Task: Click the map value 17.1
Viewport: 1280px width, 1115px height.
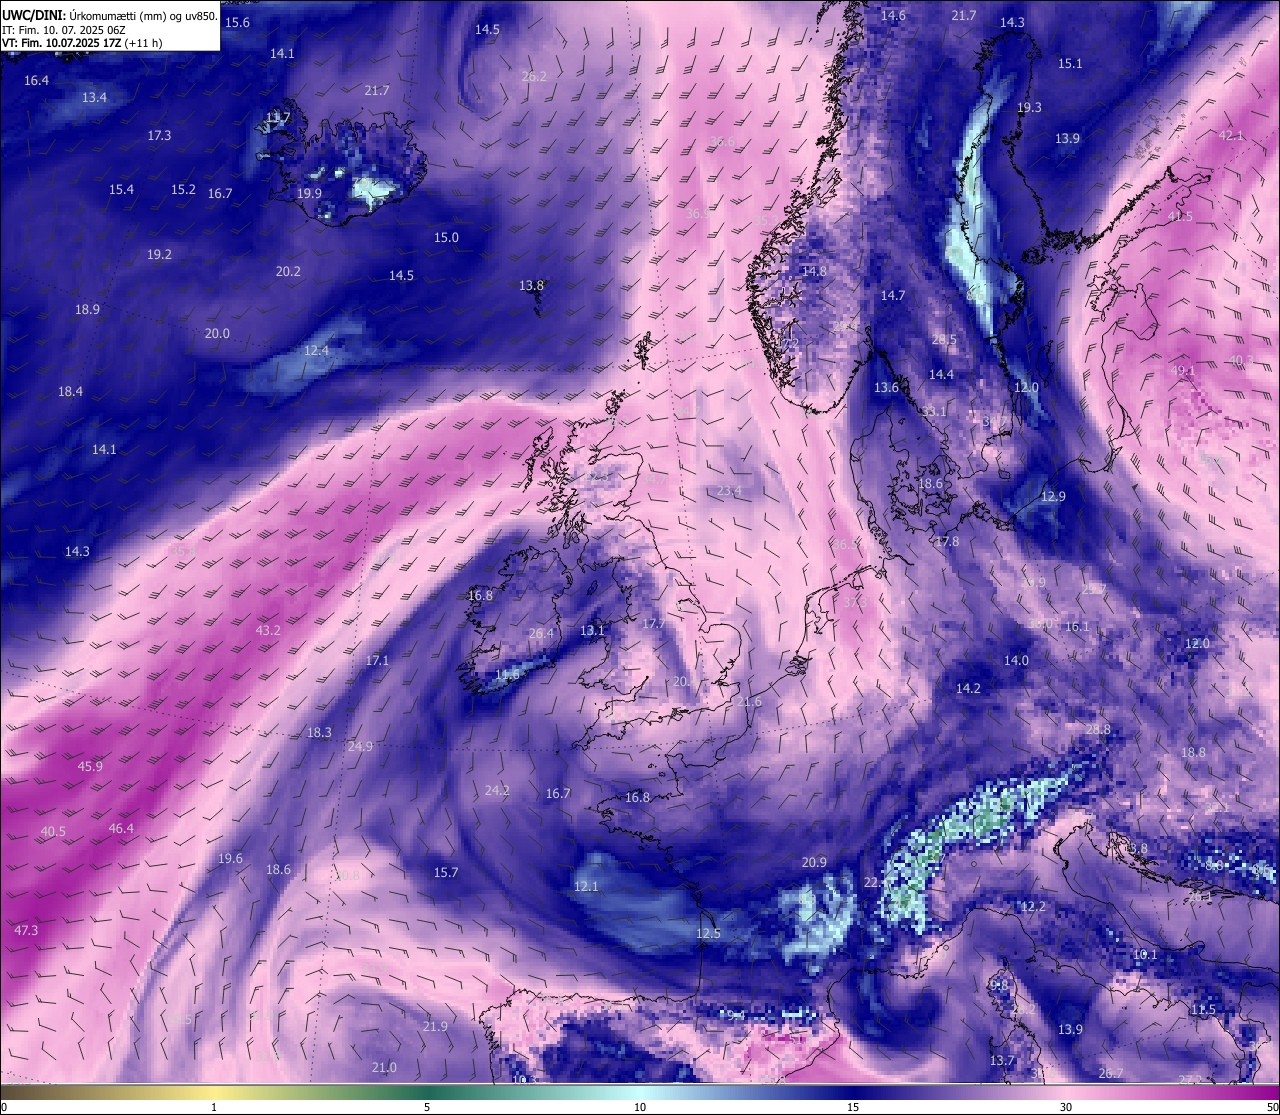Action: tap(377, 660)
